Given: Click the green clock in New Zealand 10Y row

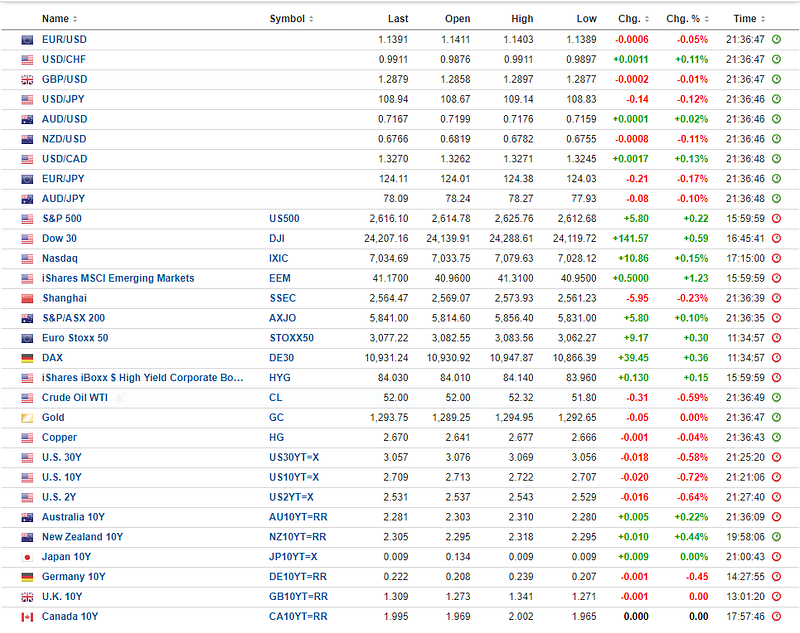Looking at the screenshot, I should point(777,537).
